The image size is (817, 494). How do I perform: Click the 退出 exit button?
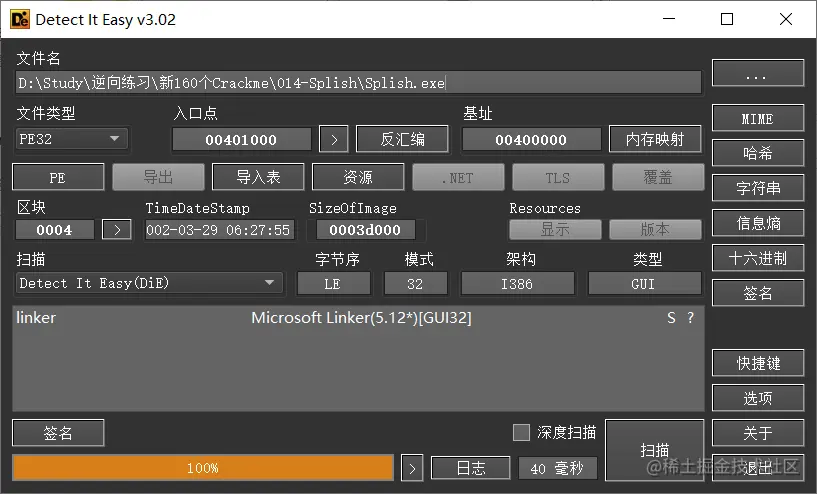(758, 467)
